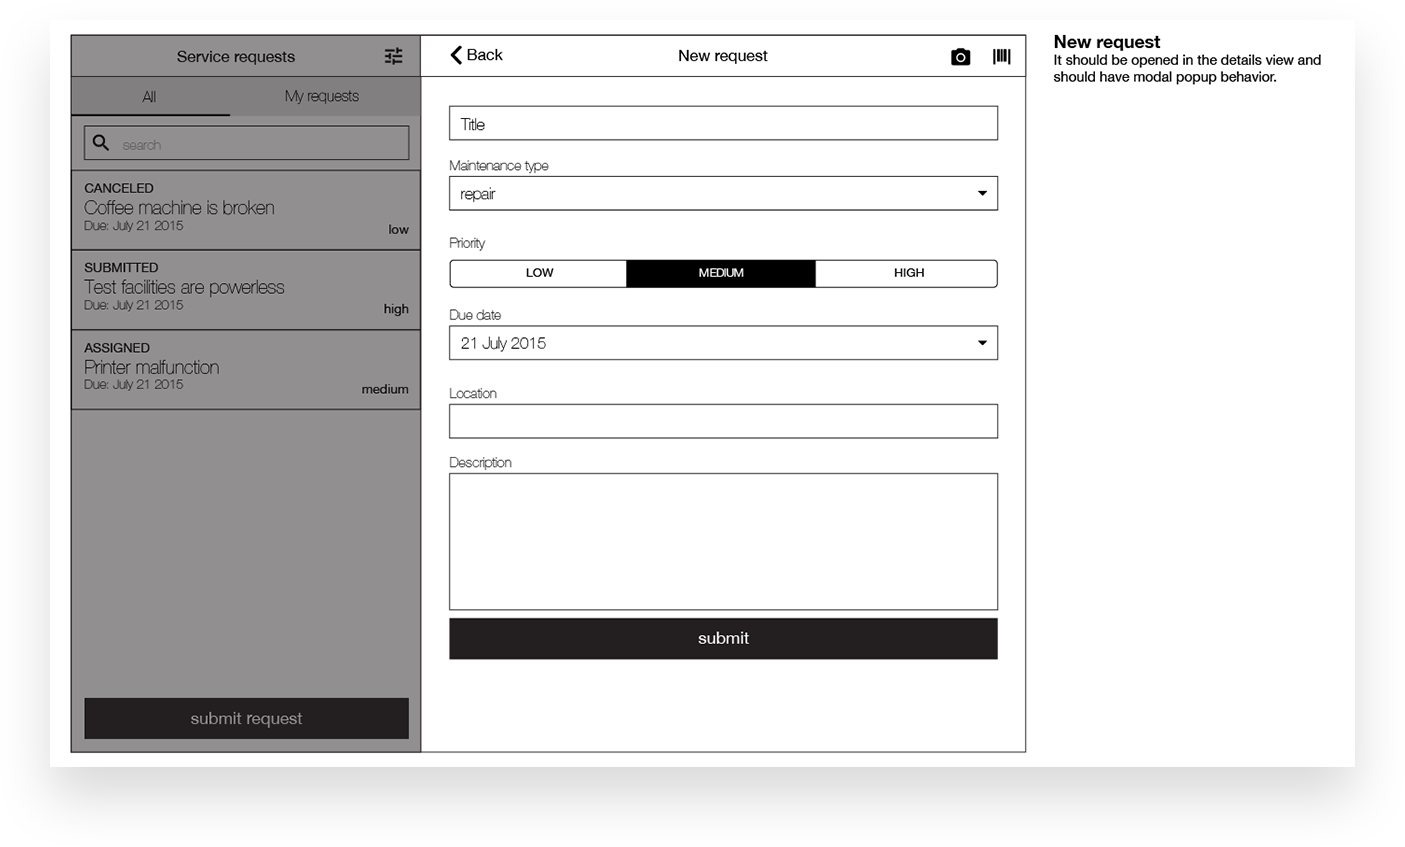Click into the Description text area
This screenshot has height=847, width=1405.
pos(723,541)
